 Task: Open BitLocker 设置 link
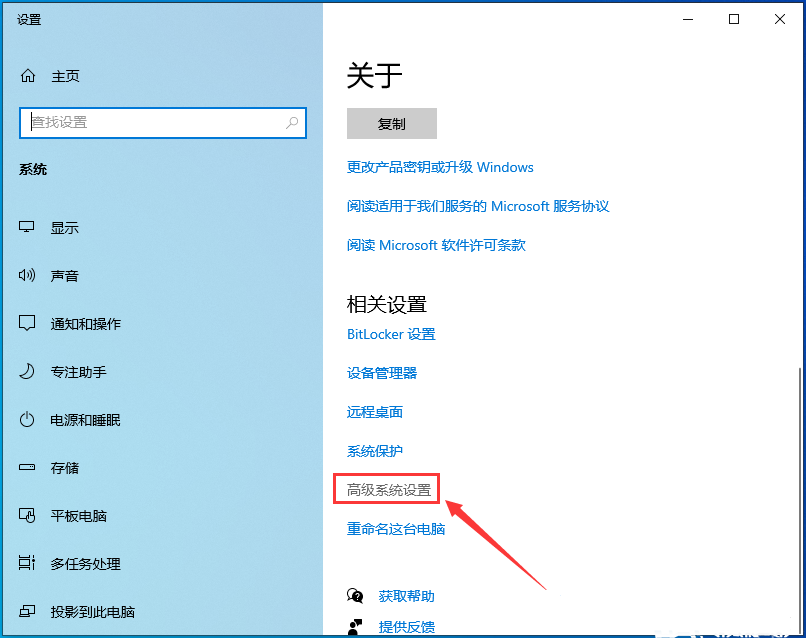click(x=391, y=334)
